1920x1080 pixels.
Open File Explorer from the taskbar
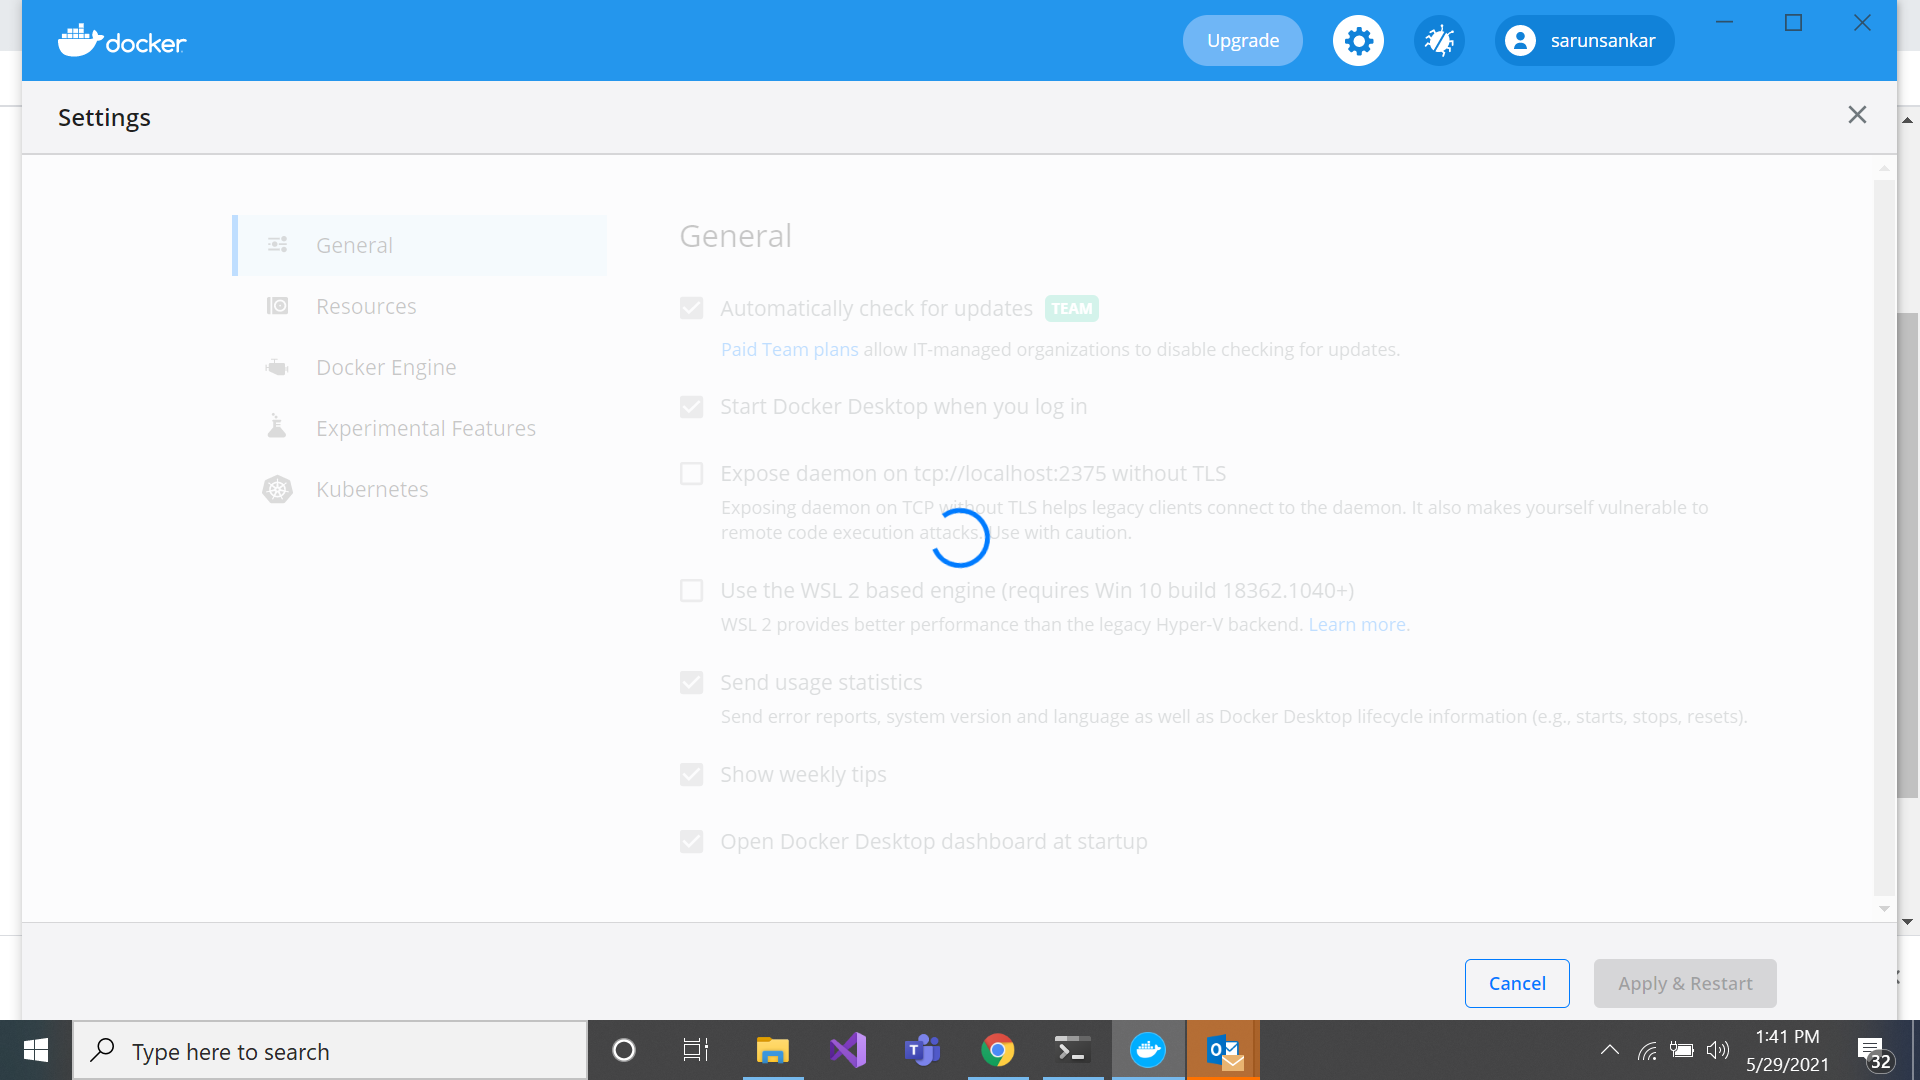(x=772, y=1050)
